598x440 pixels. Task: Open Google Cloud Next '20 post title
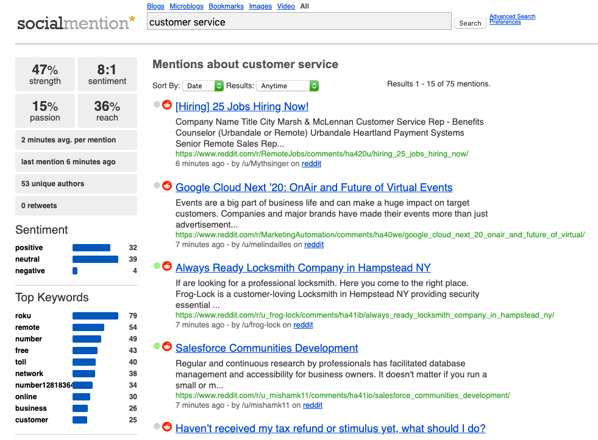(x=314, y=187)
